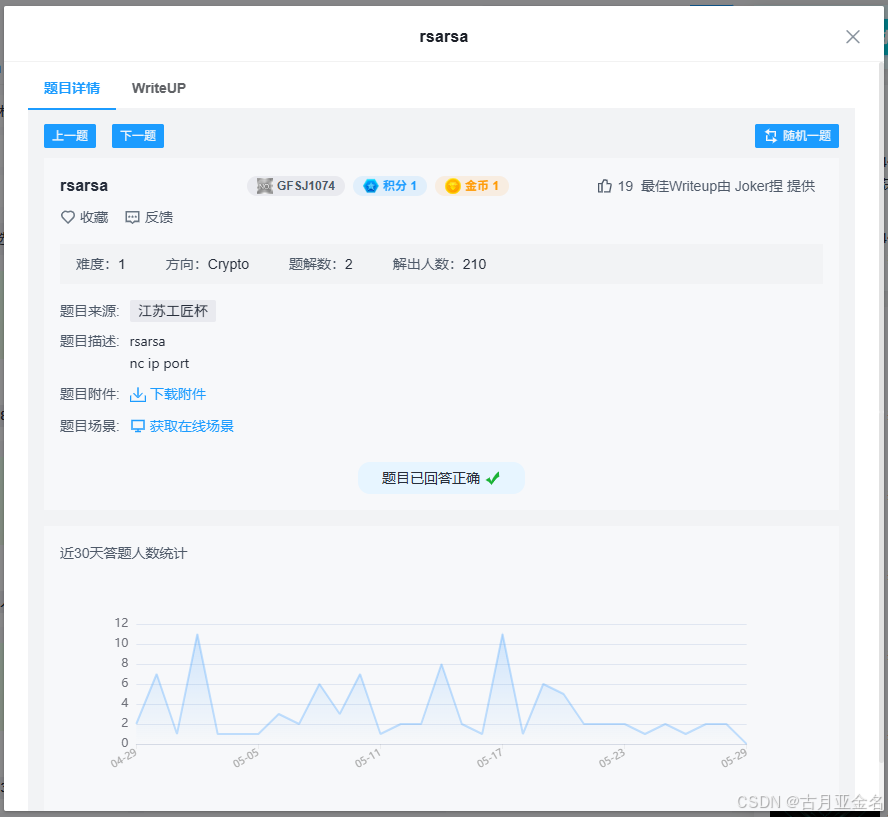Viewport: 888px width, 817px height.
Task: Switch to the WriteUP tab
Action: [x=158, y=88]
